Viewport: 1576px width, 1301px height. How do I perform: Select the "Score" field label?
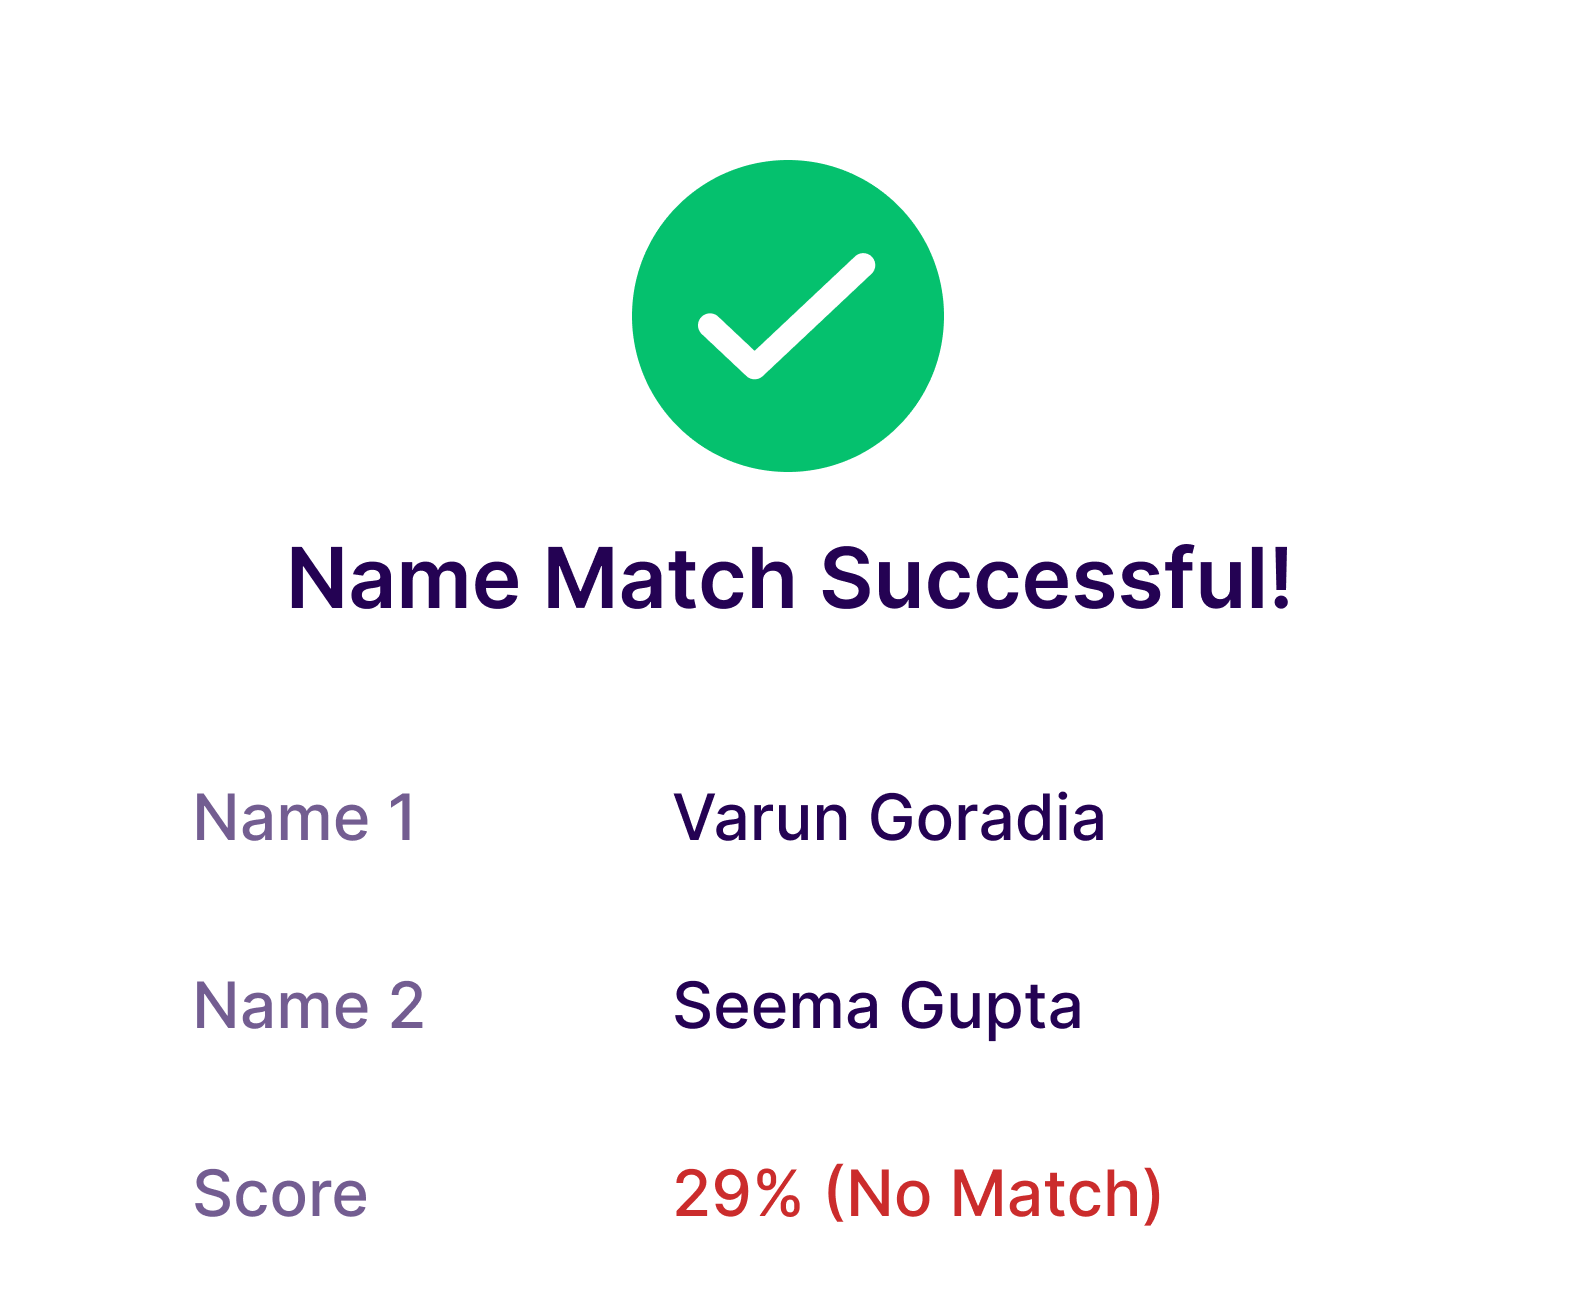[281, 1193]
